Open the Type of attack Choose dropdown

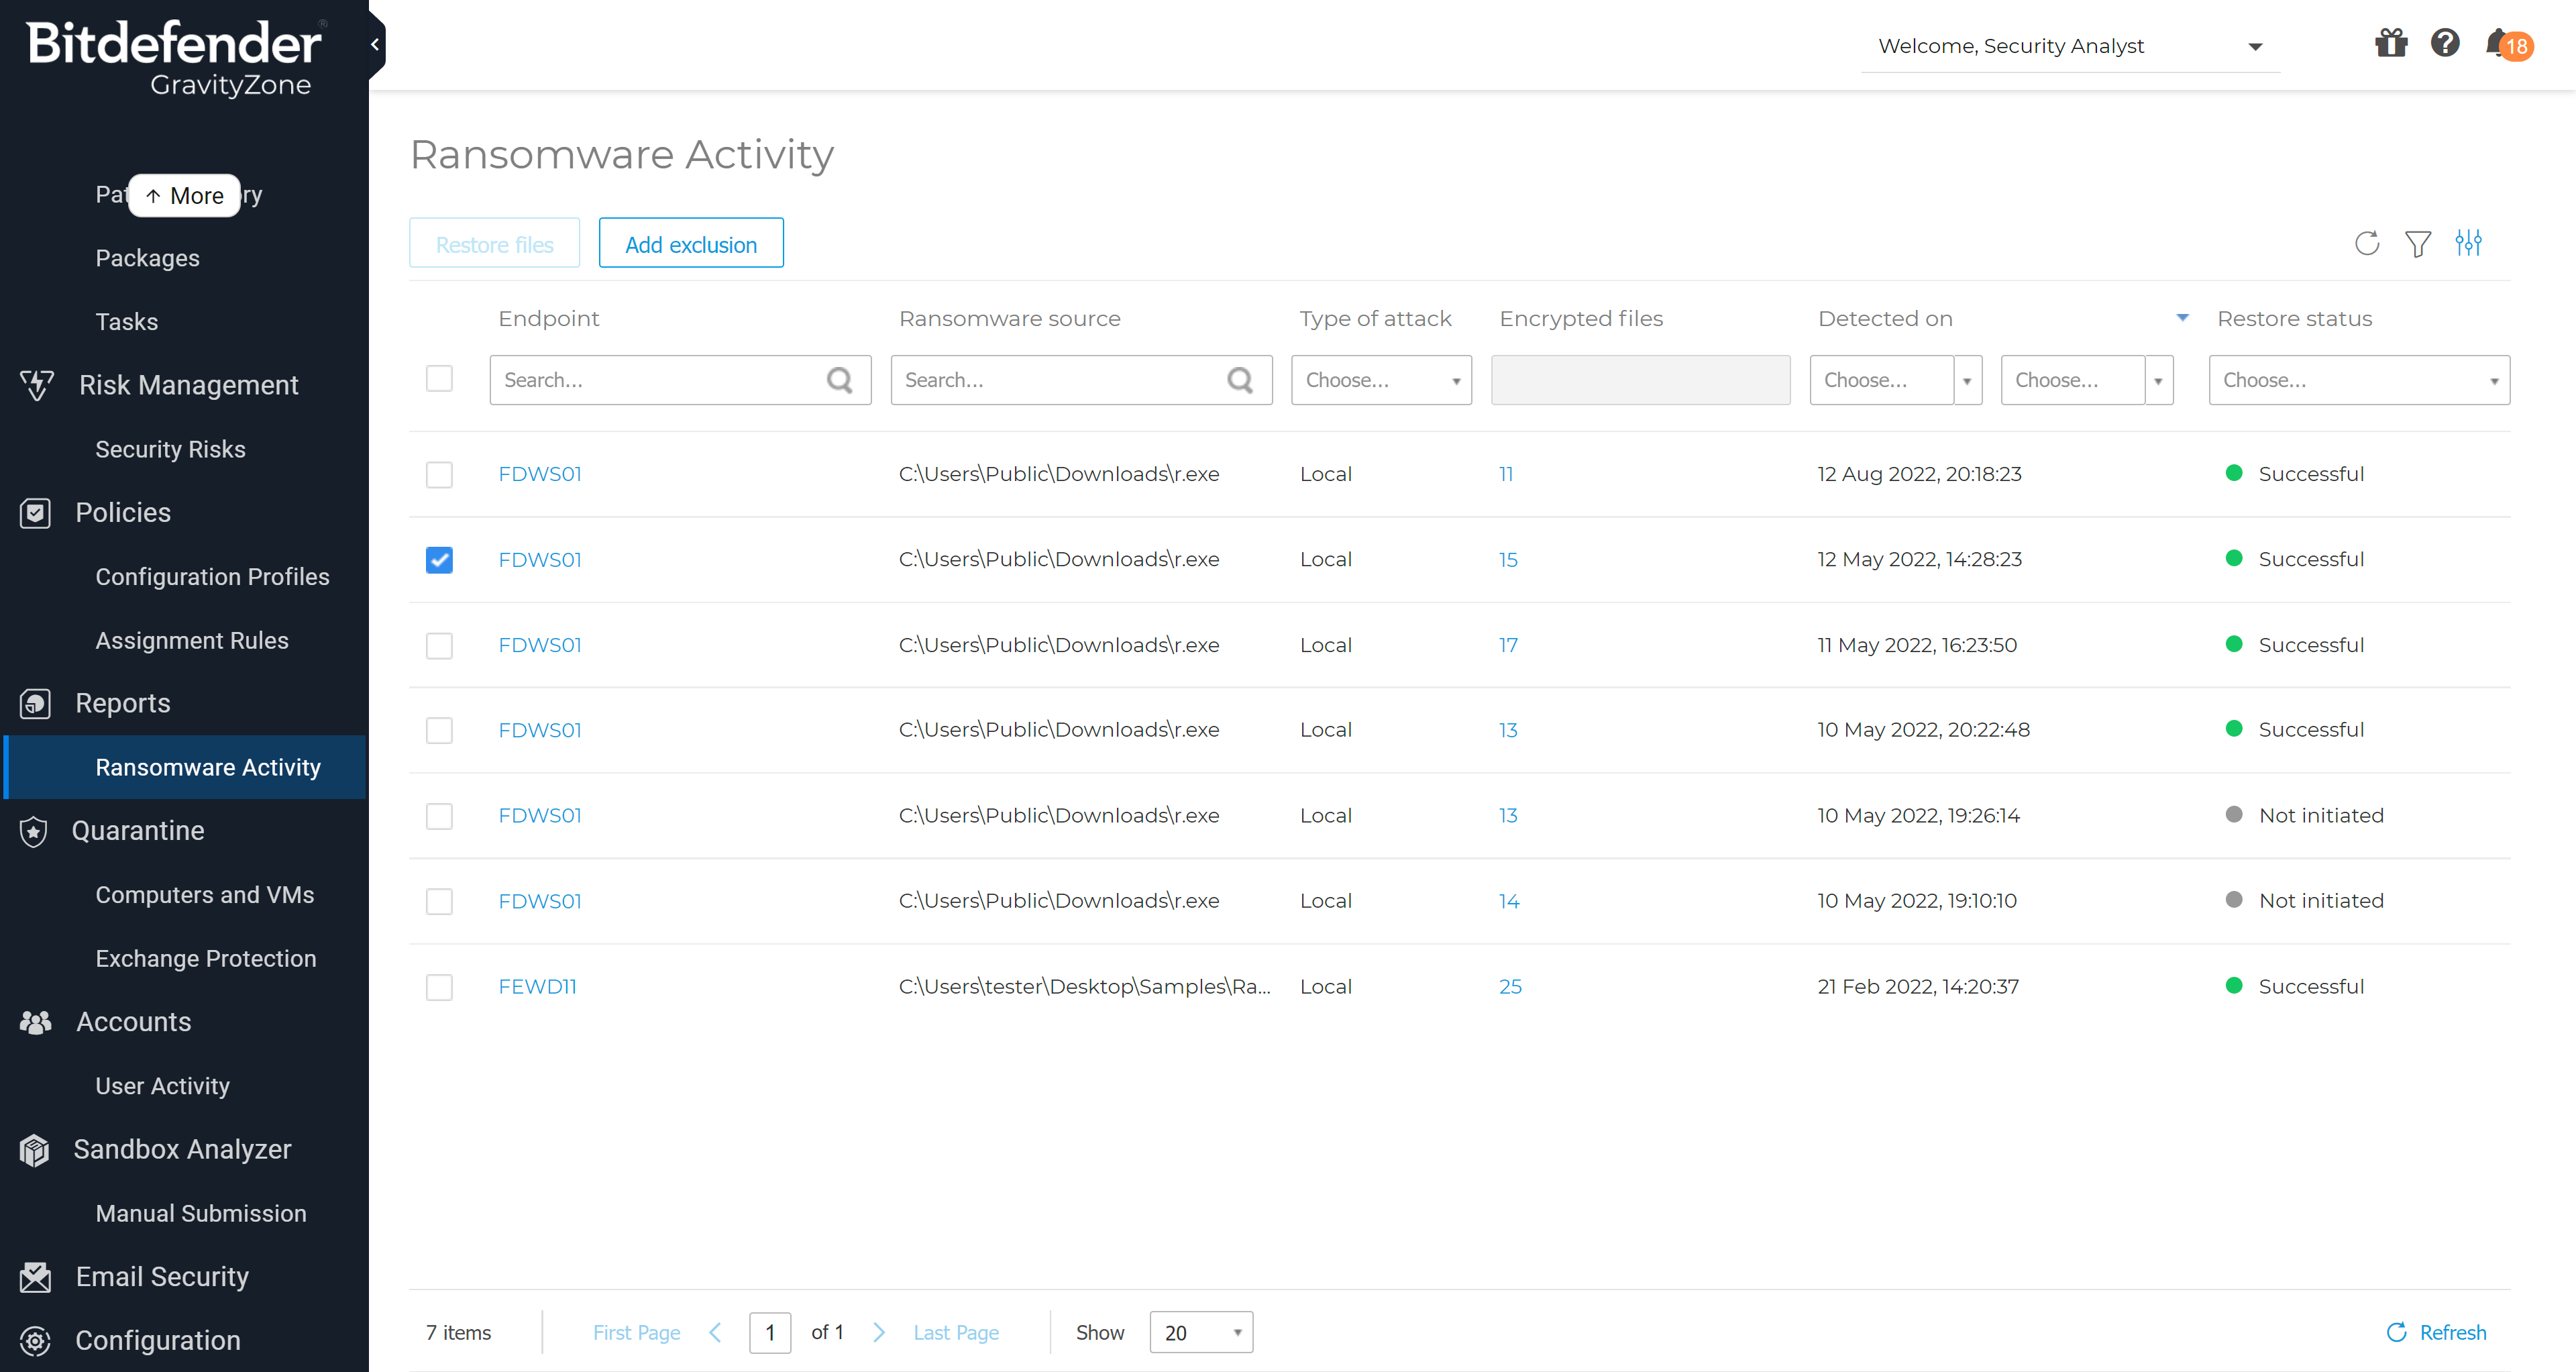[1381, 380]
